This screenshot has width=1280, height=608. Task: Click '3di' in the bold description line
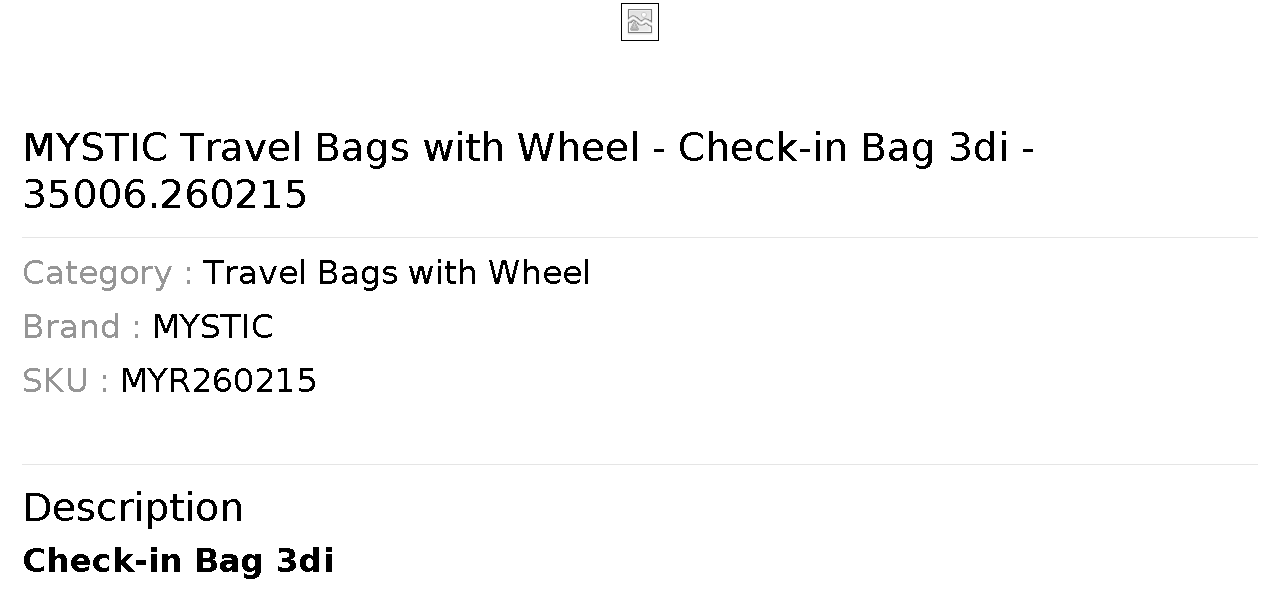[x=304, y=561]
